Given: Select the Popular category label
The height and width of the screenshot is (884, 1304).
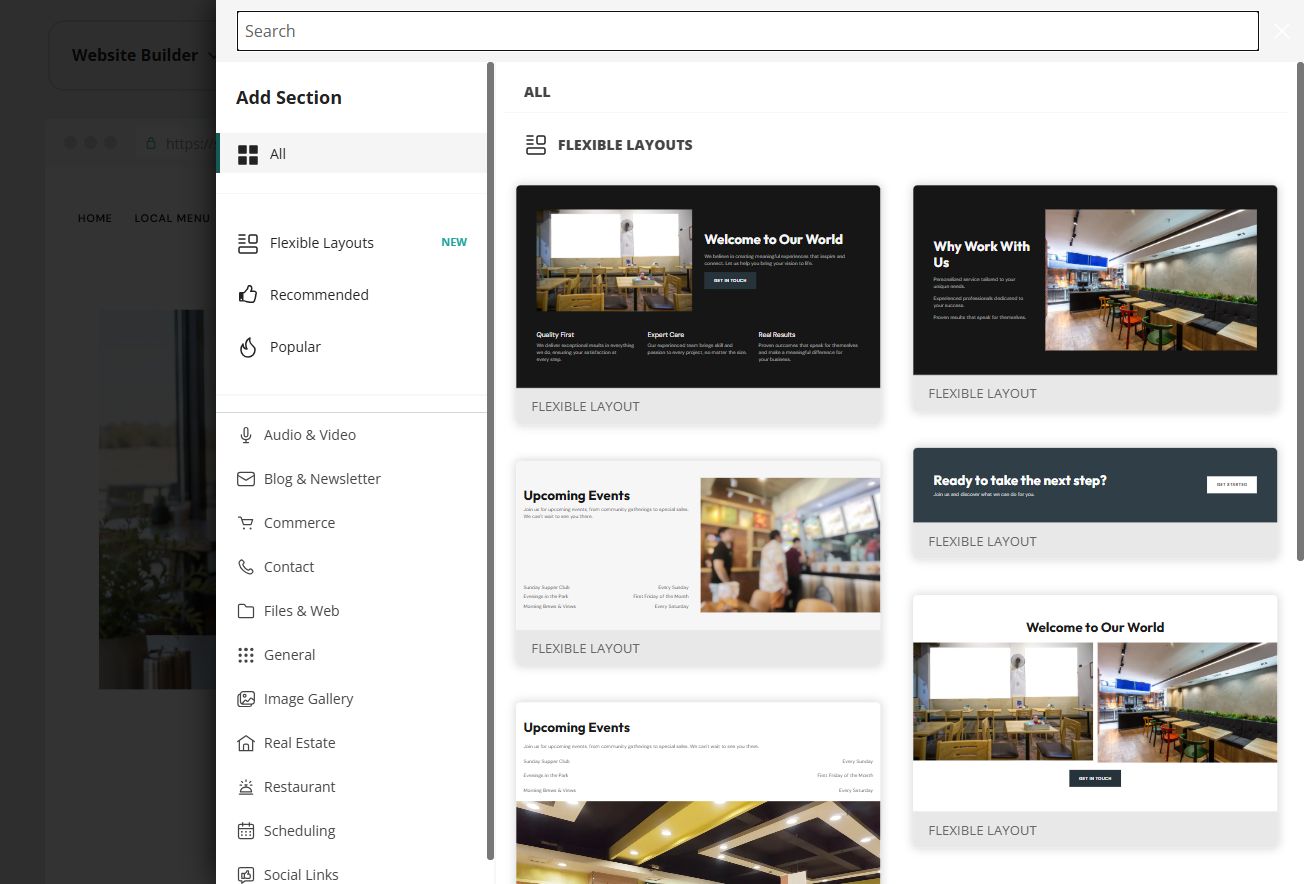Looking at the screenshot, I should tap(295, 347).
